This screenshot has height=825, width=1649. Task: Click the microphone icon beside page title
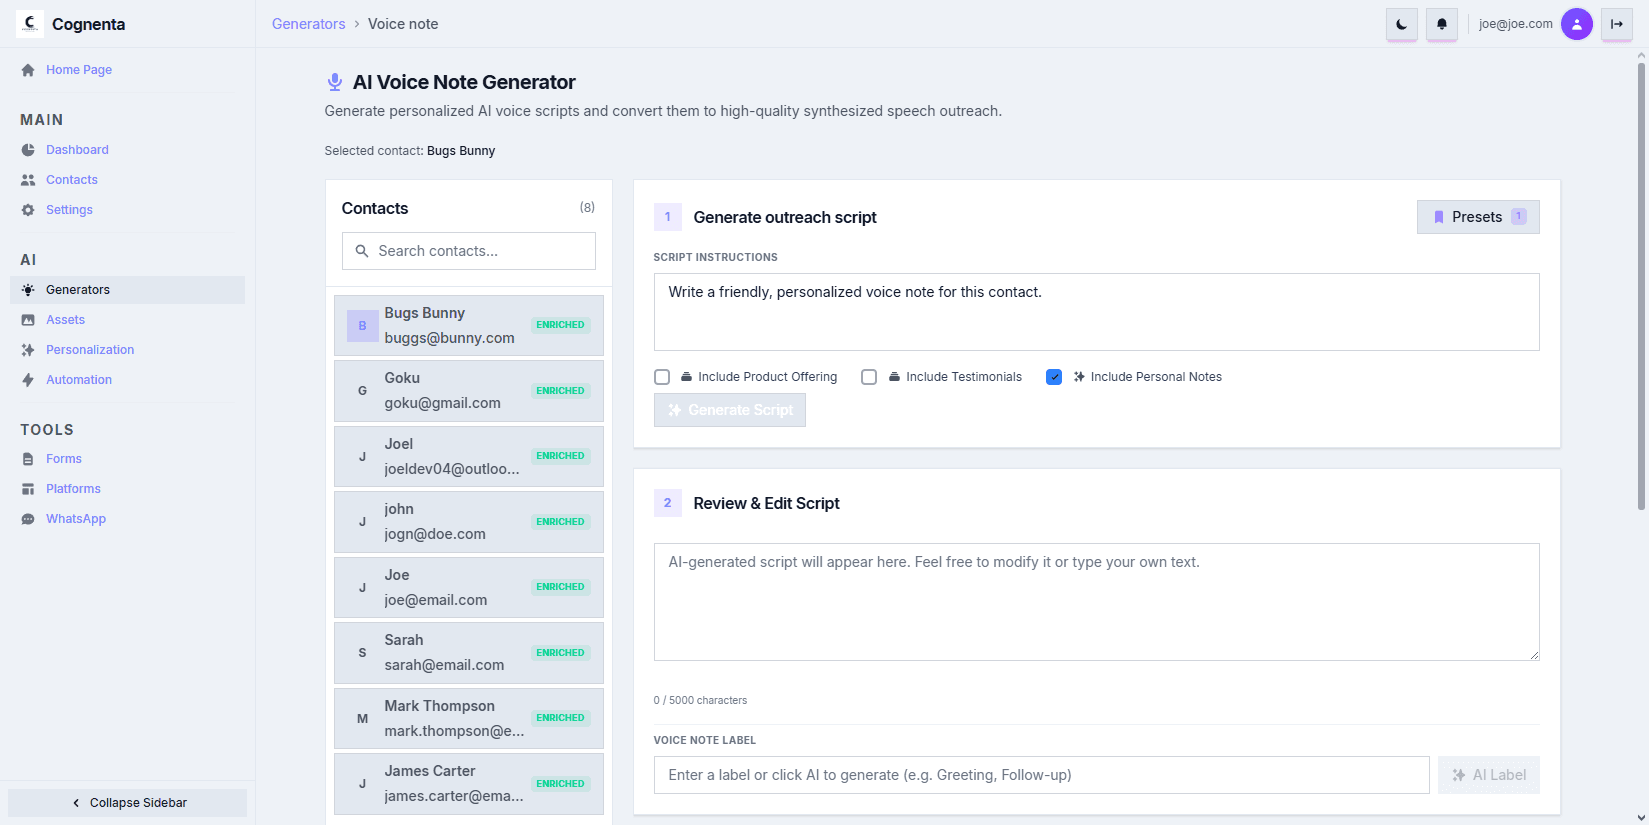[x=335, y=82]
